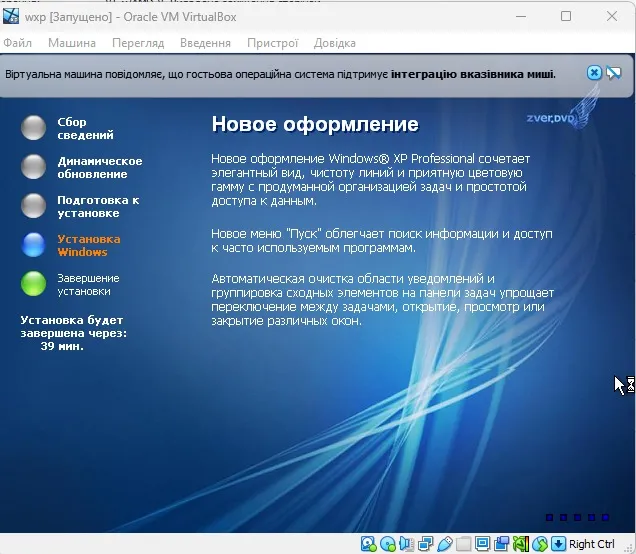The height and width of the screenshot is (554, 636).
Task: Click the orange 'Установка Windows' step
Action: [89, 245]
